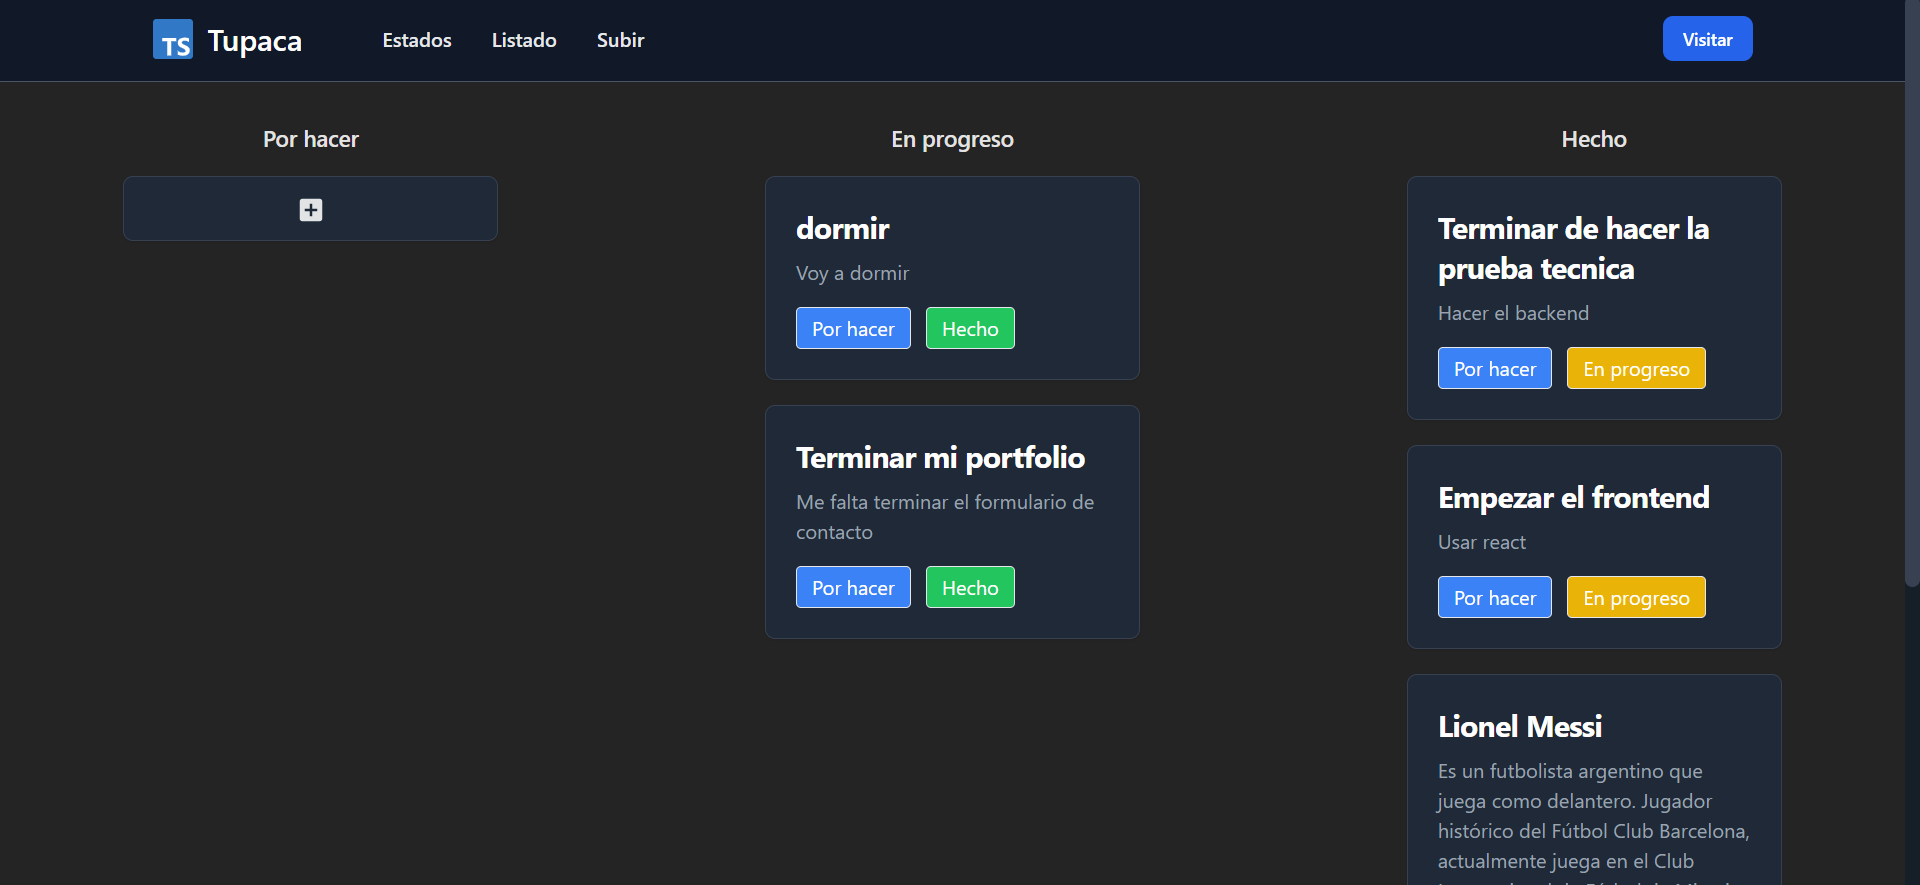Click the Visitar button
The image size is (1920, 885).
tap(1707, 39)
